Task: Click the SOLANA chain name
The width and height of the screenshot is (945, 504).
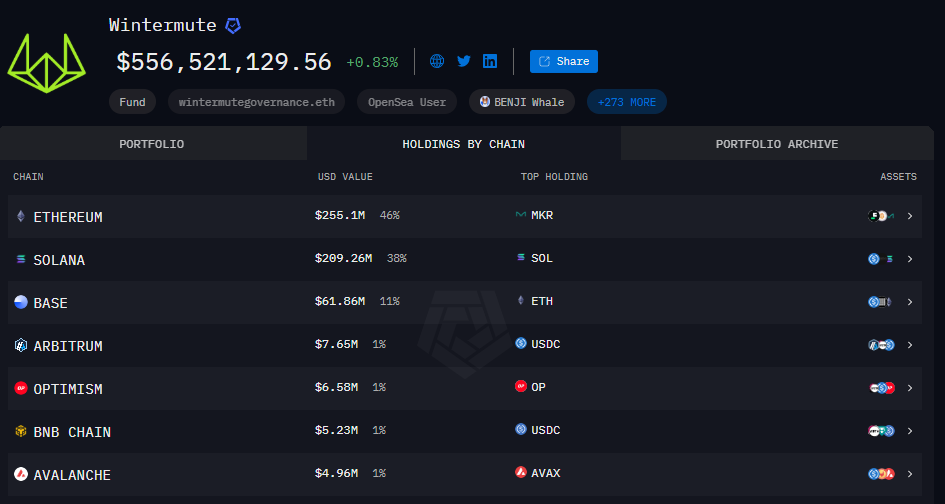Action: click(59, 260)
